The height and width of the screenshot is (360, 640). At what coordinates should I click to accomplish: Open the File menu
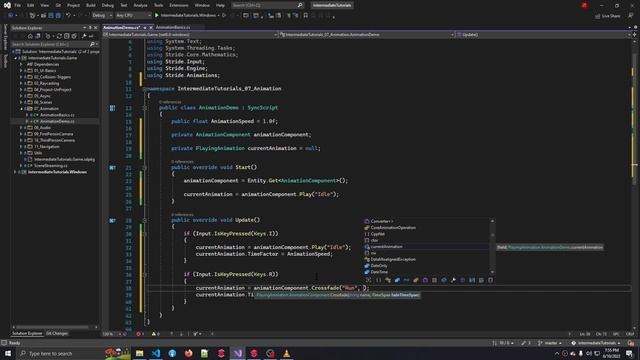click(18, 5)
